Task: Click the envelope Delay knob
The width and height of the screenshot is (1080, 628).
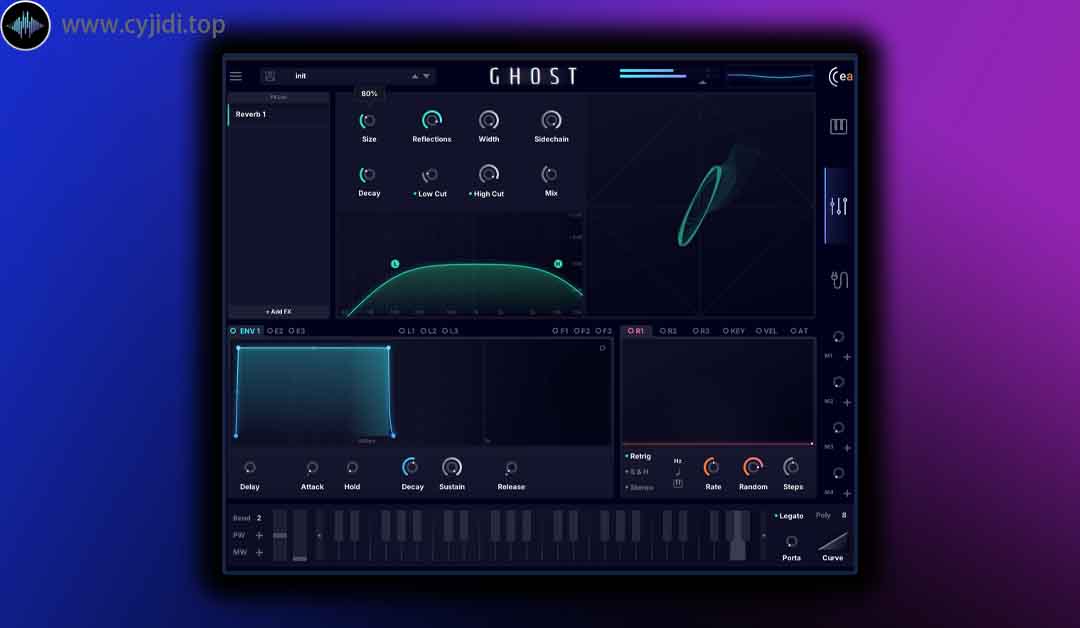Action: 249,468
